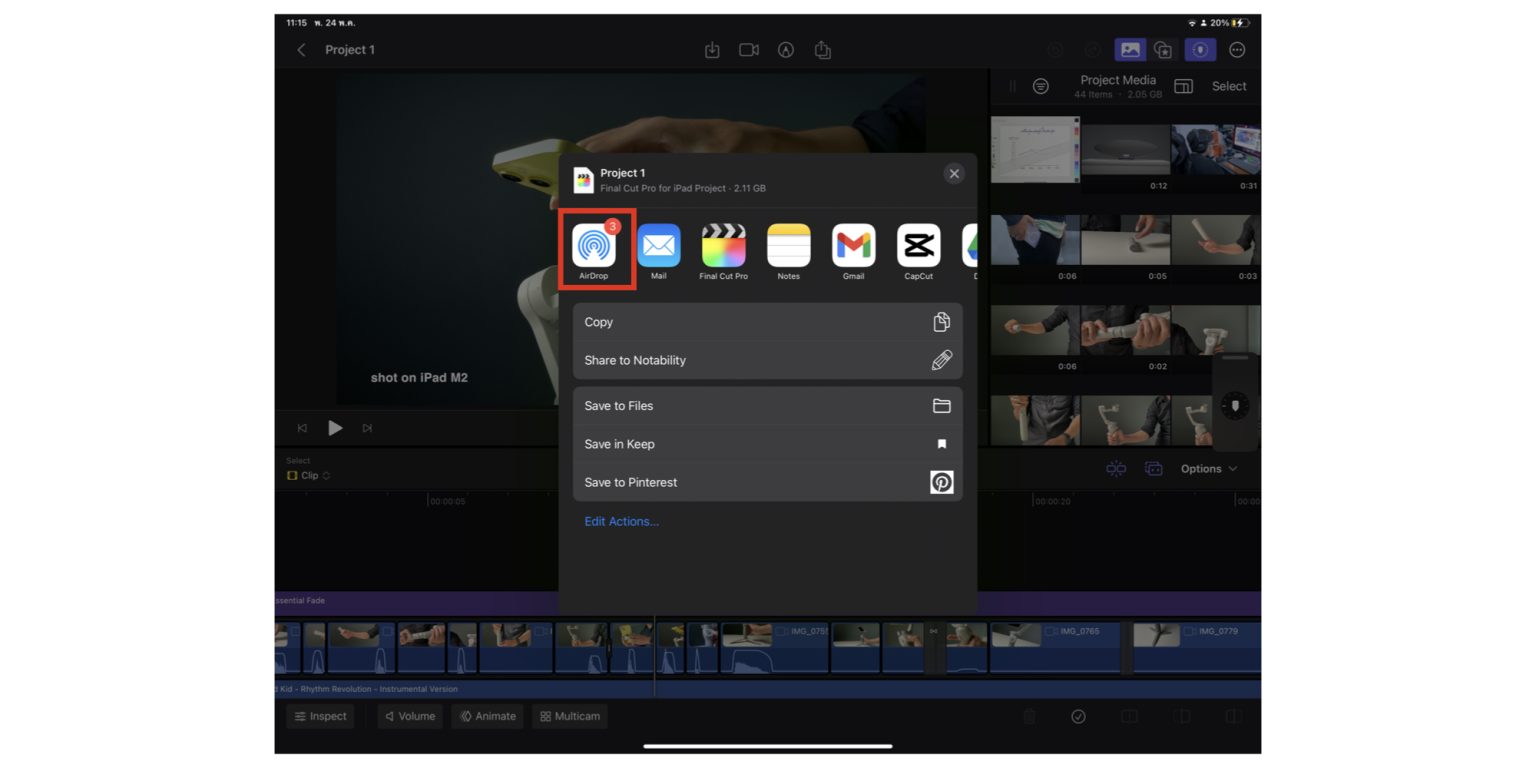Click the sort/filter icon in Project Media panel

[x=1041, y=86]
